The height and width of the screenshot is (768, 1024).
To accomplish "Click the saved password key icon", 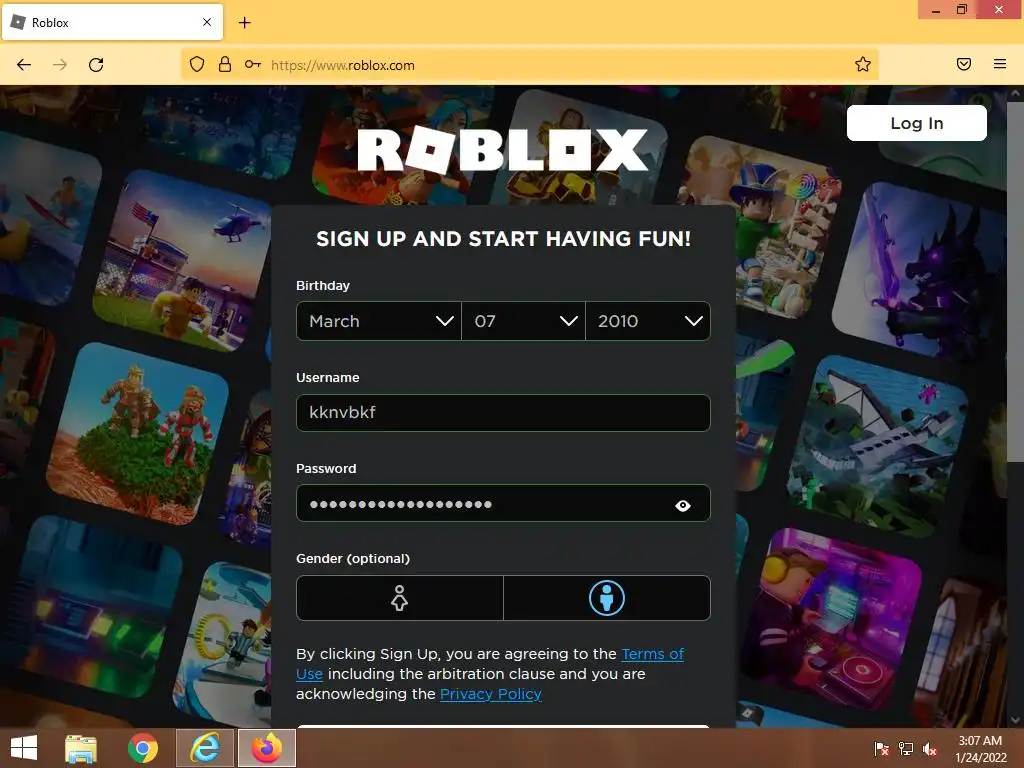I will coord(253,64).
